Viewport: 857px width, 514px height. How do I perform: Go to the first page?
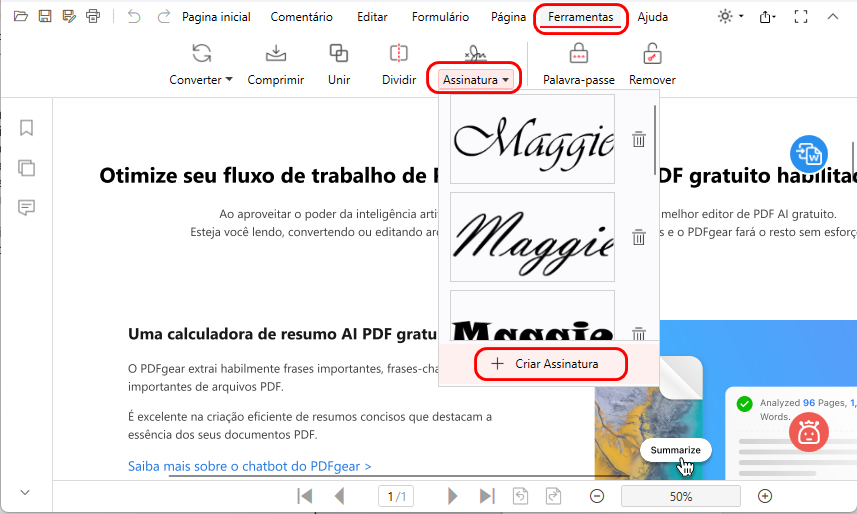[x=304, y=496]
